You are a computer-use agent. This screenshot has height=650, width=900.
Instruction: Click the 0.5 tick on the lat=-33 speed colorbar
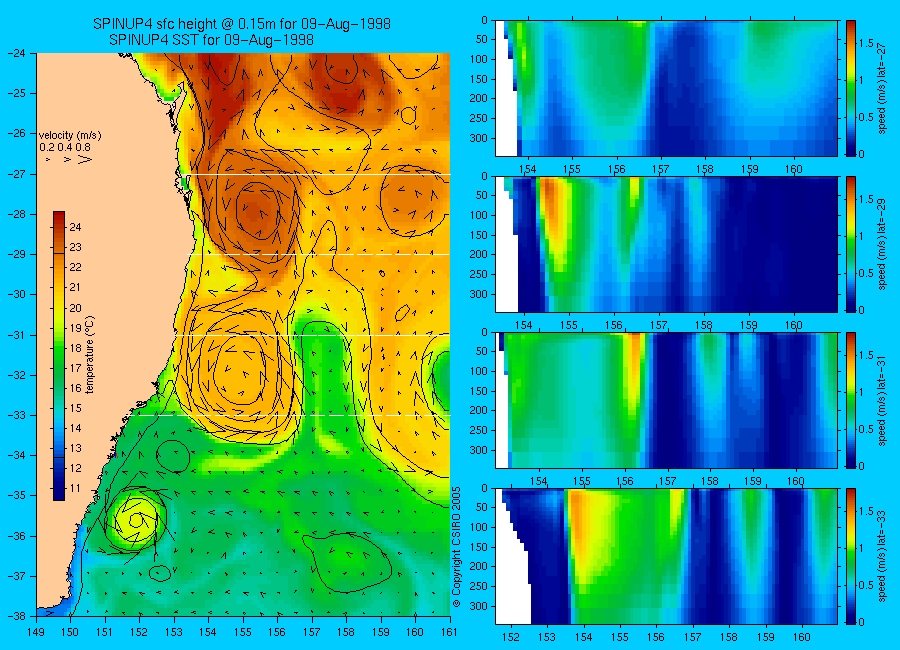click(866, 585)
